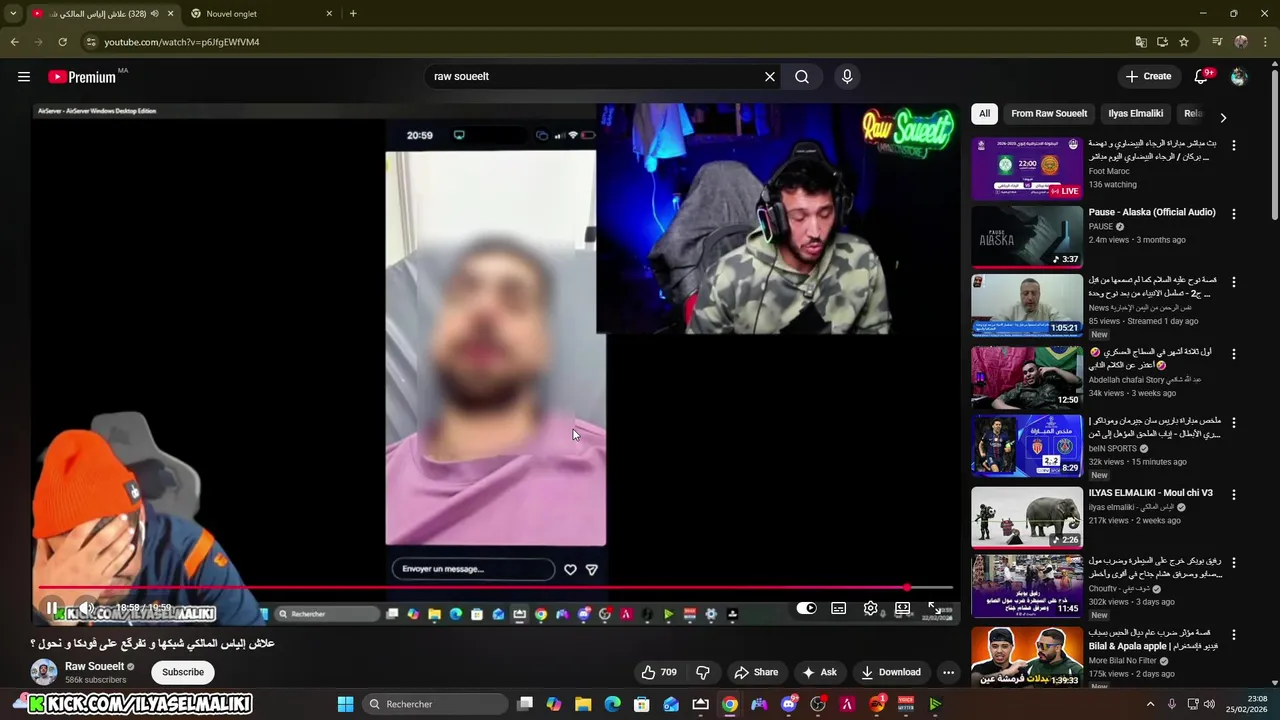Viewport: 1280px width, 720px height.
Task: Select the All filter chip
Action: [984, 114]
